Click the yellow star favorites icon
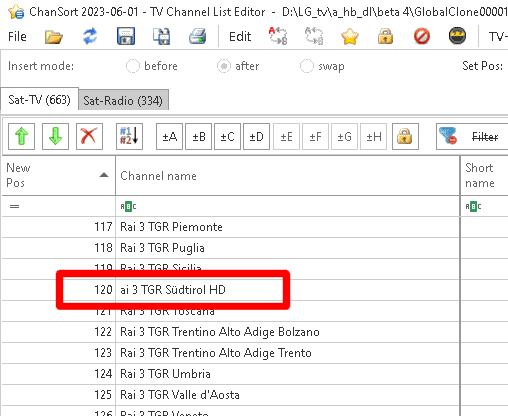This screenshot has height=416, width=508. 350,36
